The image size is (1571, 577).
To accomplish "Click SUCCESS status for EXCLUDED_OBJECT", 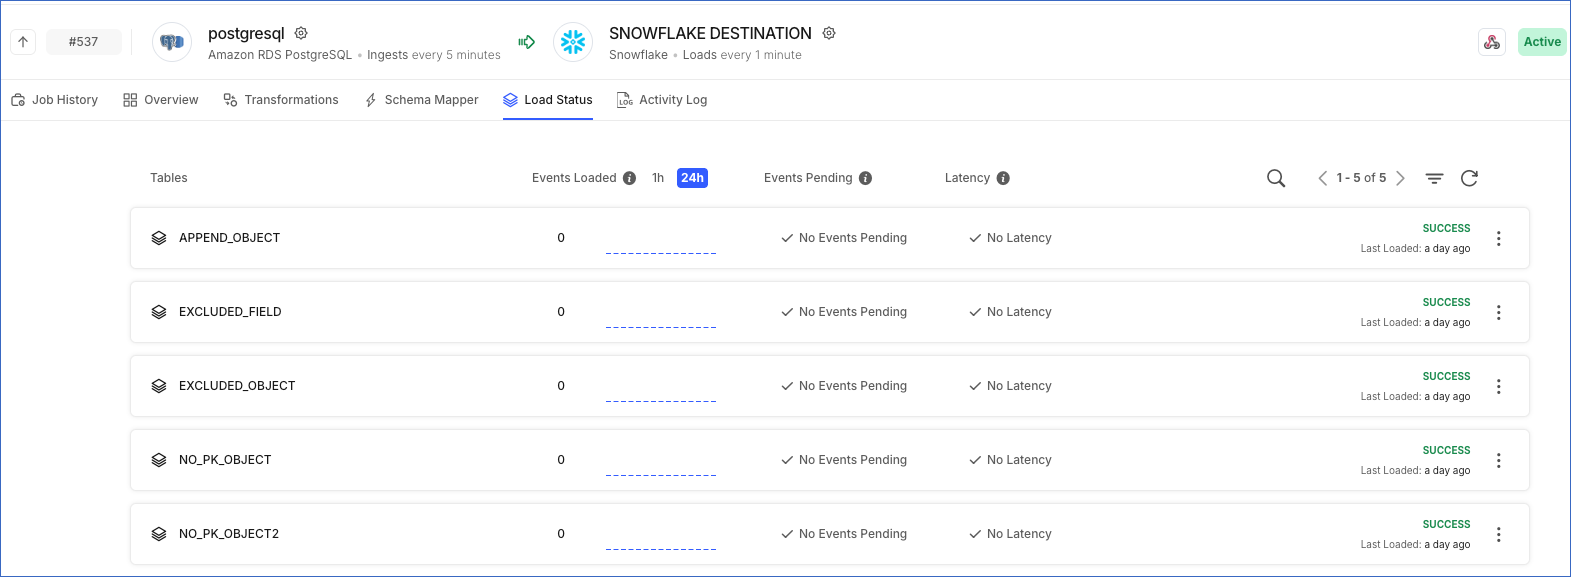I will (1446, 376).
